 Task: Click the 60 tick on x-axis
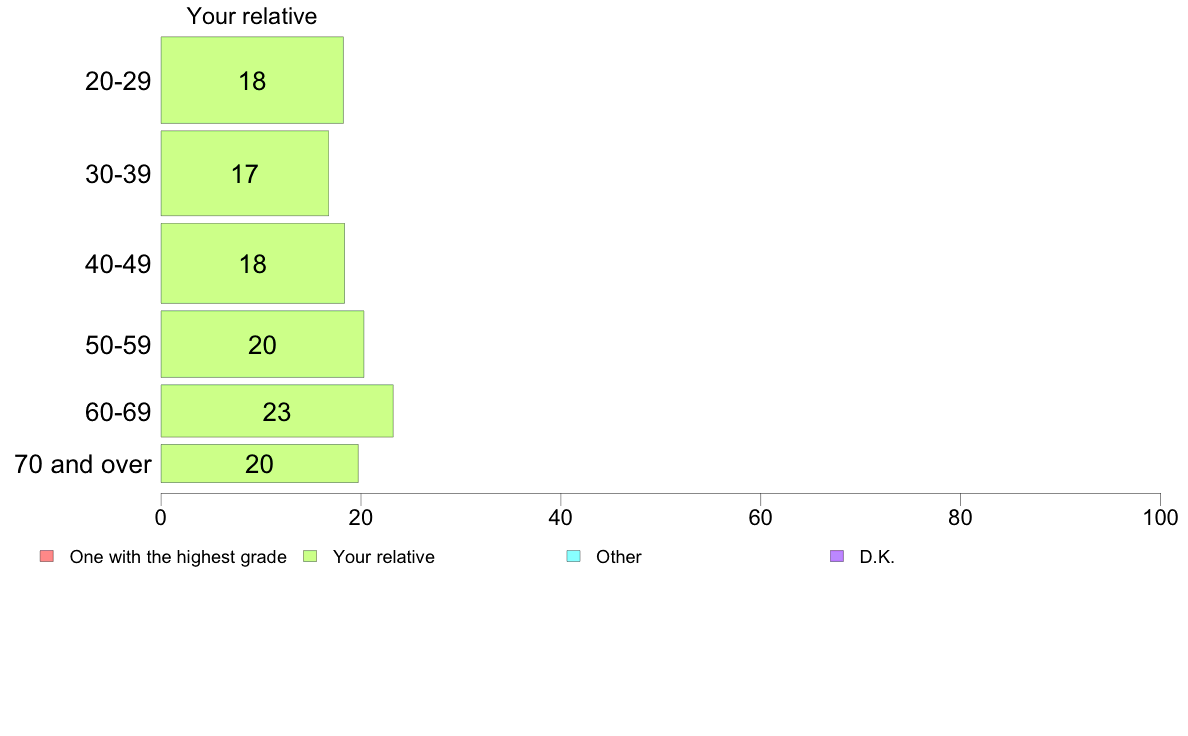click(761, 518)
